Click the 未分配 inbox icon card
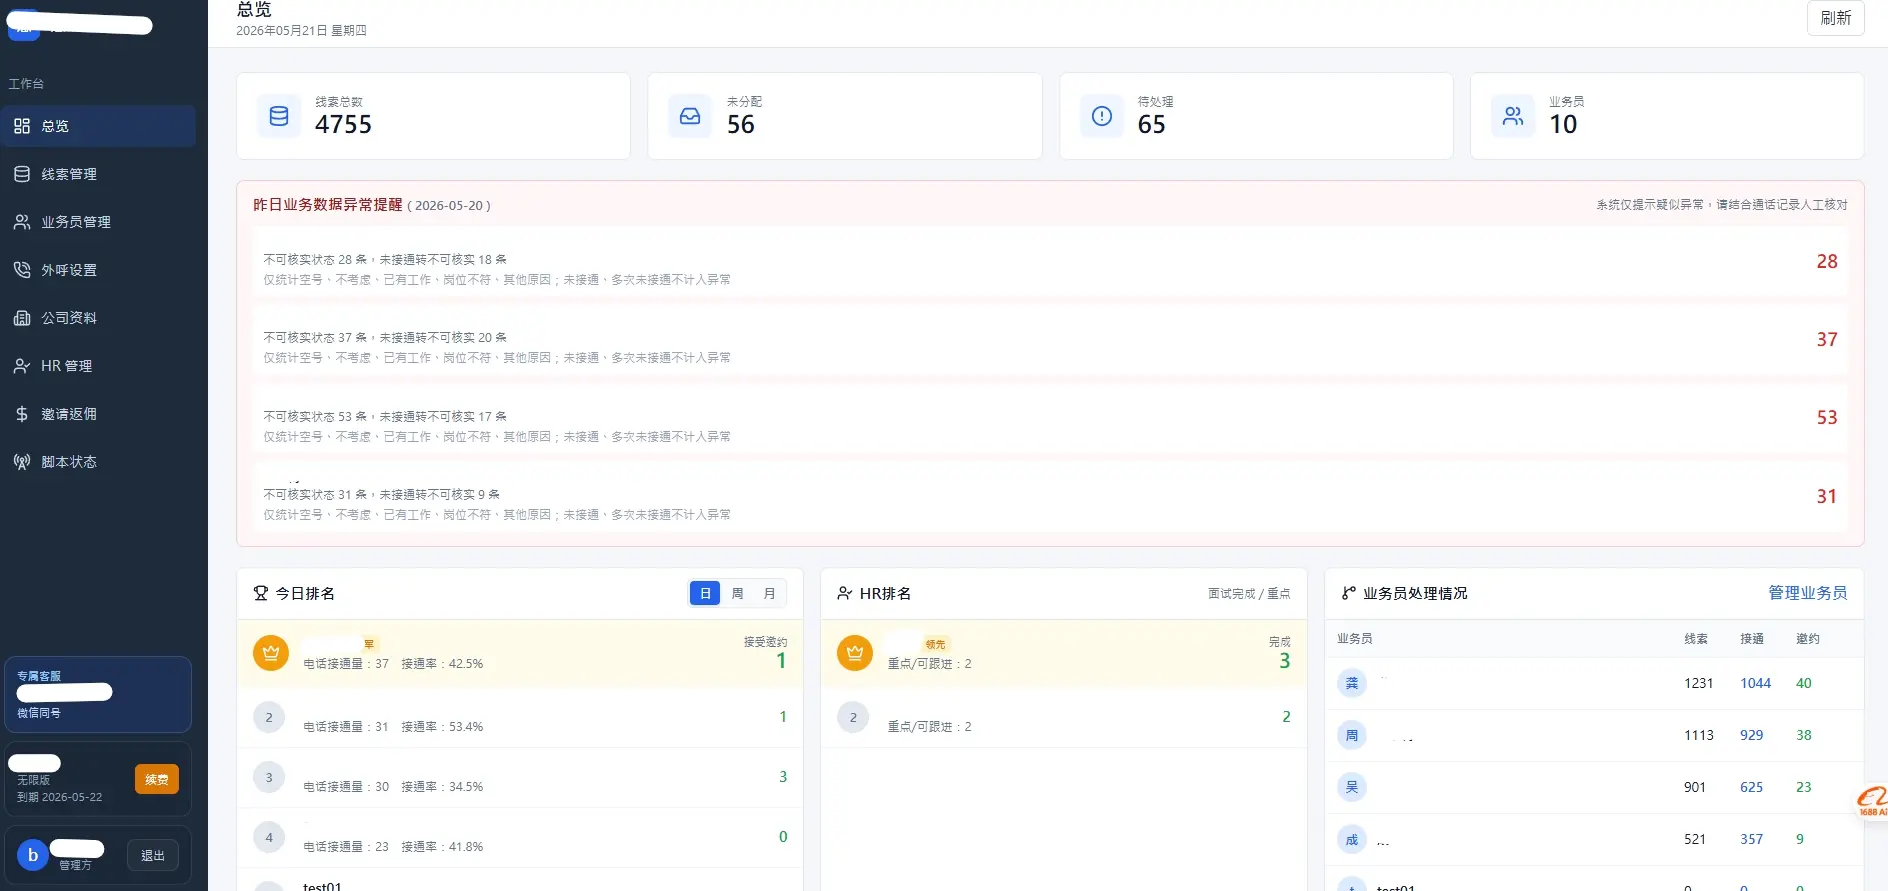Viewport: 1888px width, 891px height. pyautogui.click(x=845, y=116)
